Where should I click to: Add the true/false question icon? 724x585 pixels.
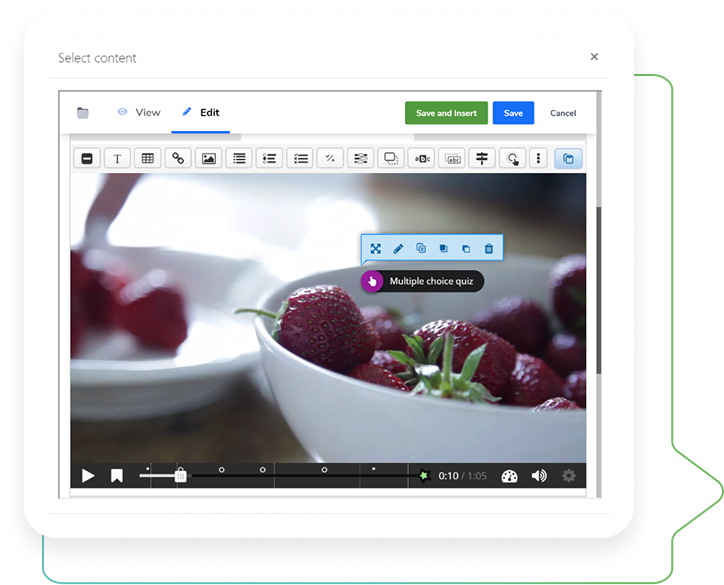(x=330, y=158)
